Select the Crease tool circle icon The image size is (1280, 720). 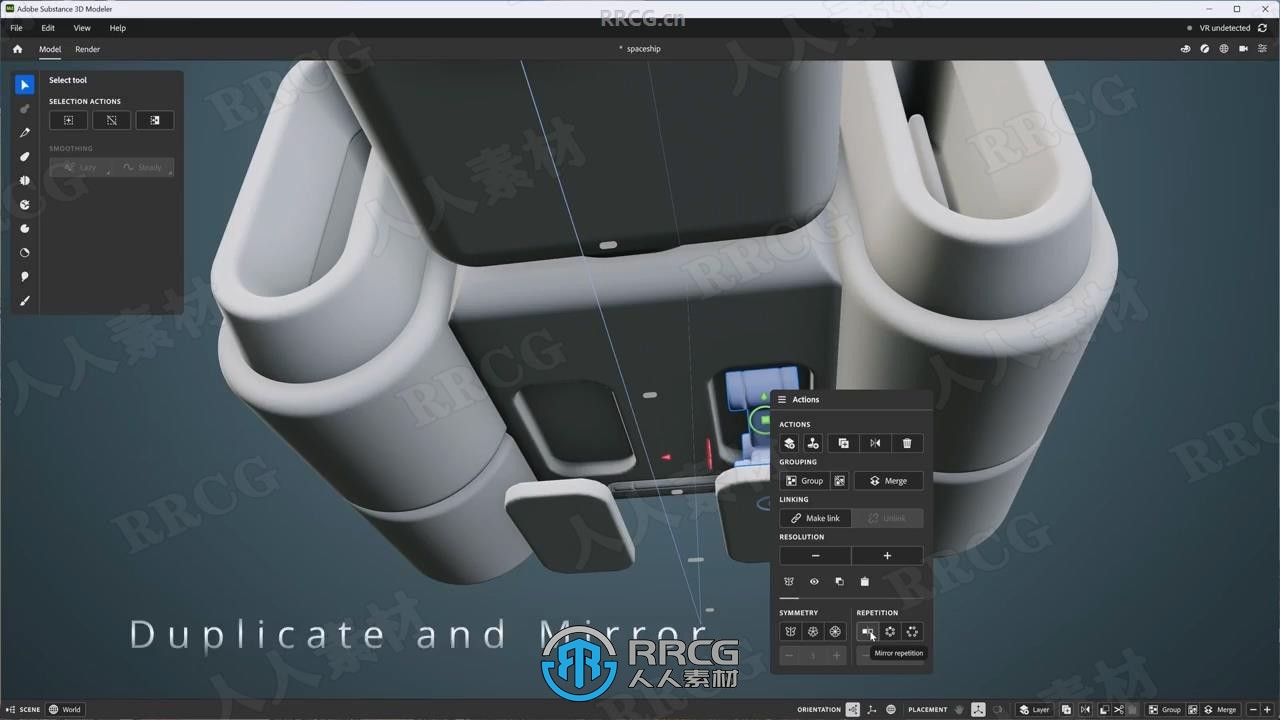click(x=25, y=253)
